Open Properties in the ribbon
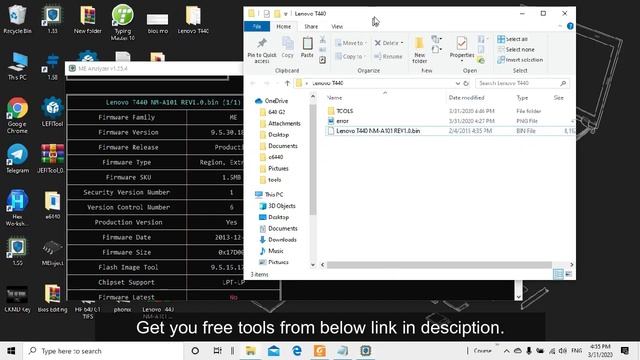 [462, 49]
